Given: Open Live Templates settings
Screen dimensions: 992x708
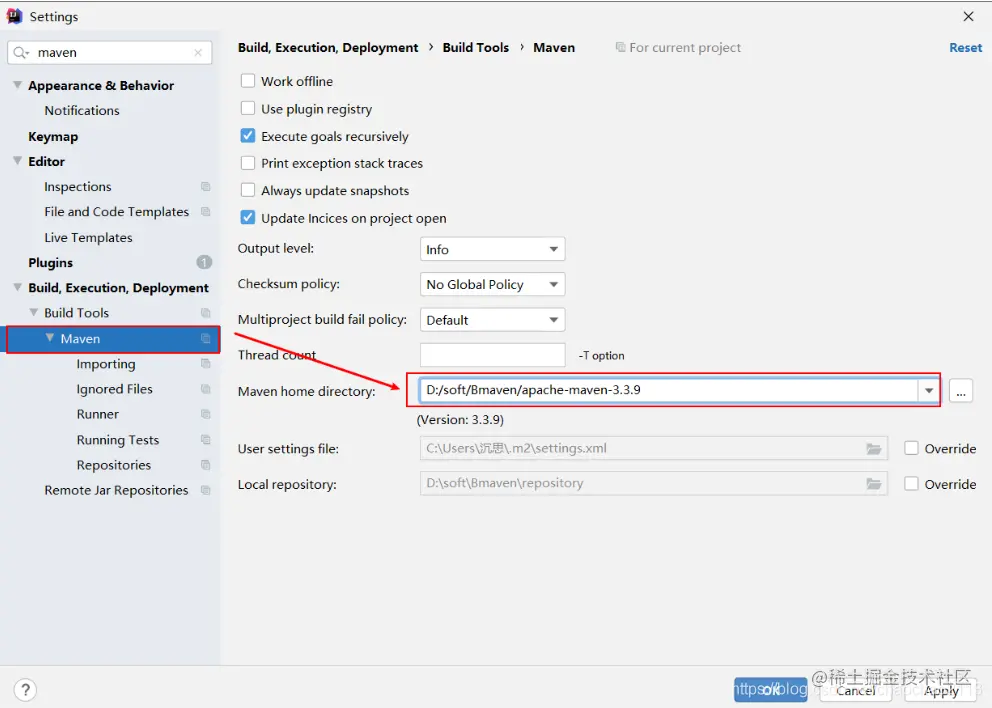Looking at the screenshot, I should click(88, 238).
